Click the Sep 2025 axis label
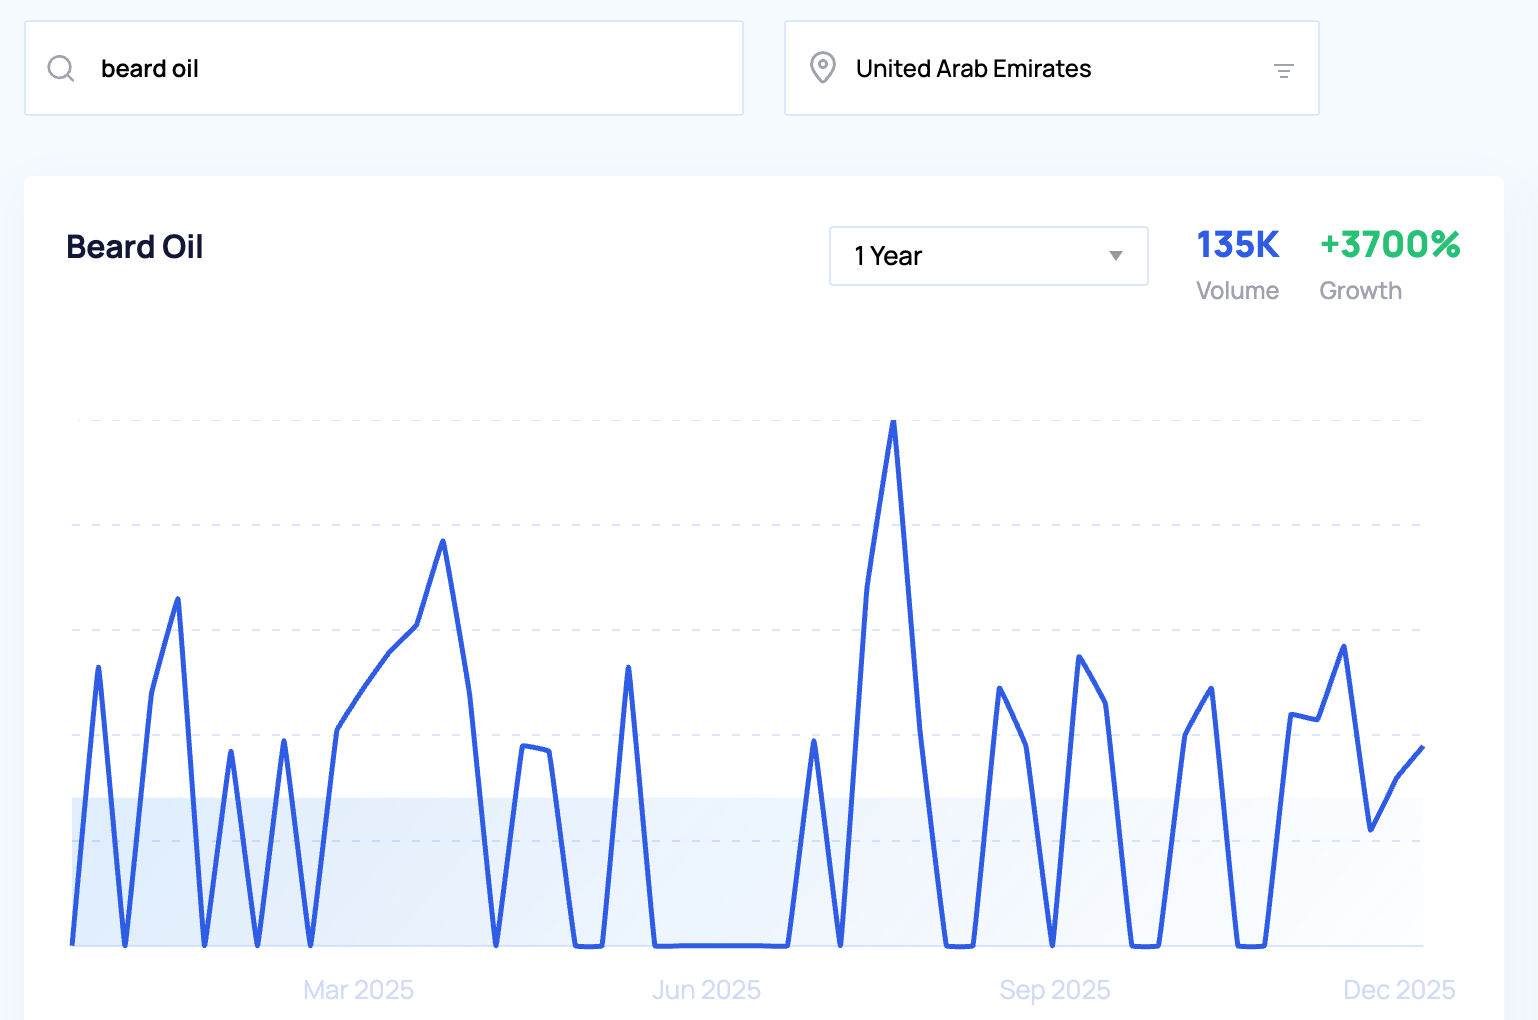The image size is (1538, 1020). click(x=1054, y=990)
